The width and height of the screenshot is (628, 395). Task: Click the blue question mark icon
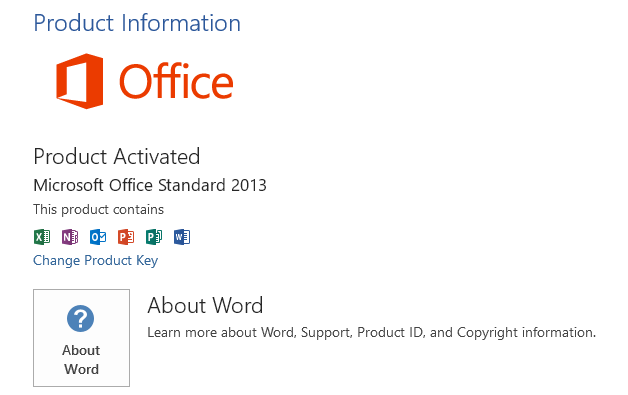(81, 318)
